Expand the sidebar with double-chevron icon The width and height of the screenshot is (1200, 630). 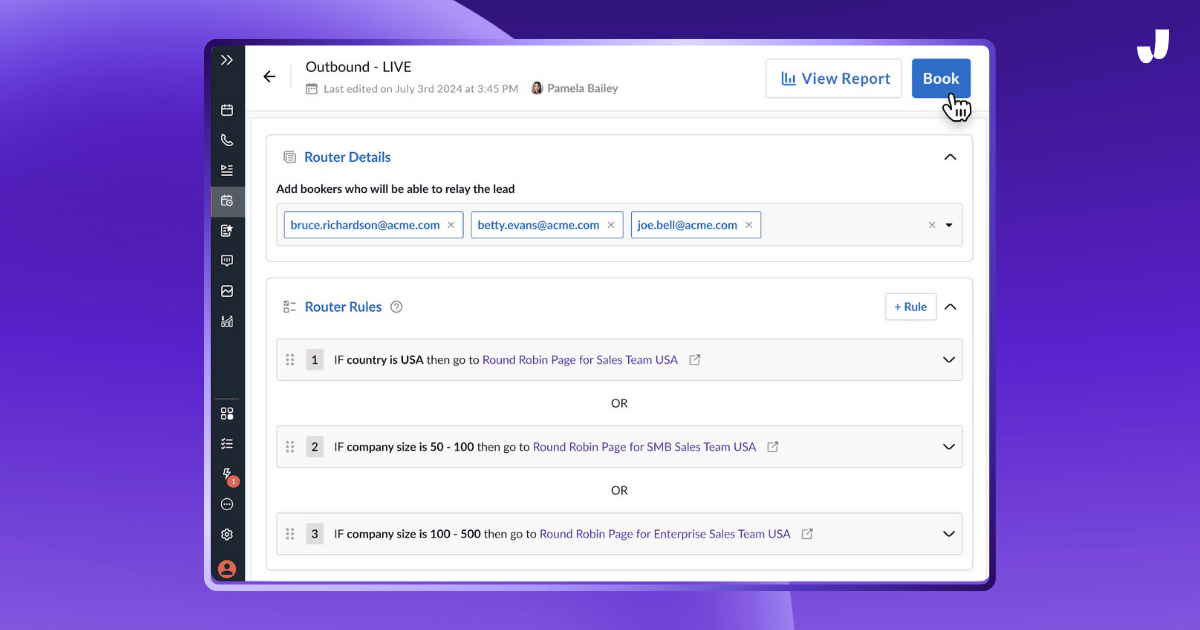(x=227, y=60)
